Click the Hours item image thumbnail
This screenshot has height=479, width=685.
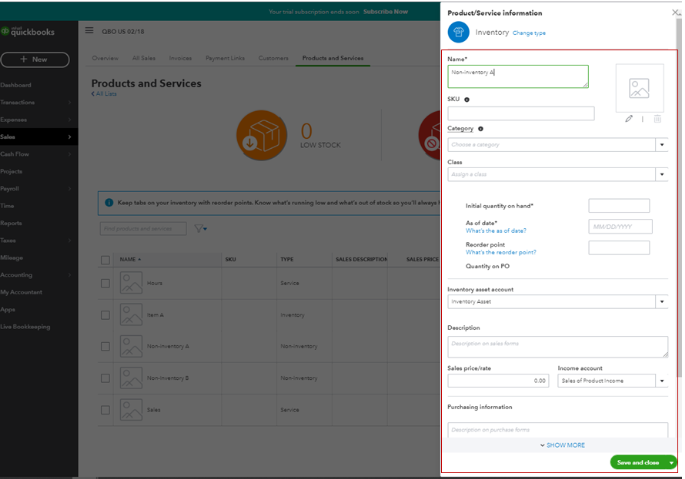click(x=131, y=283)
